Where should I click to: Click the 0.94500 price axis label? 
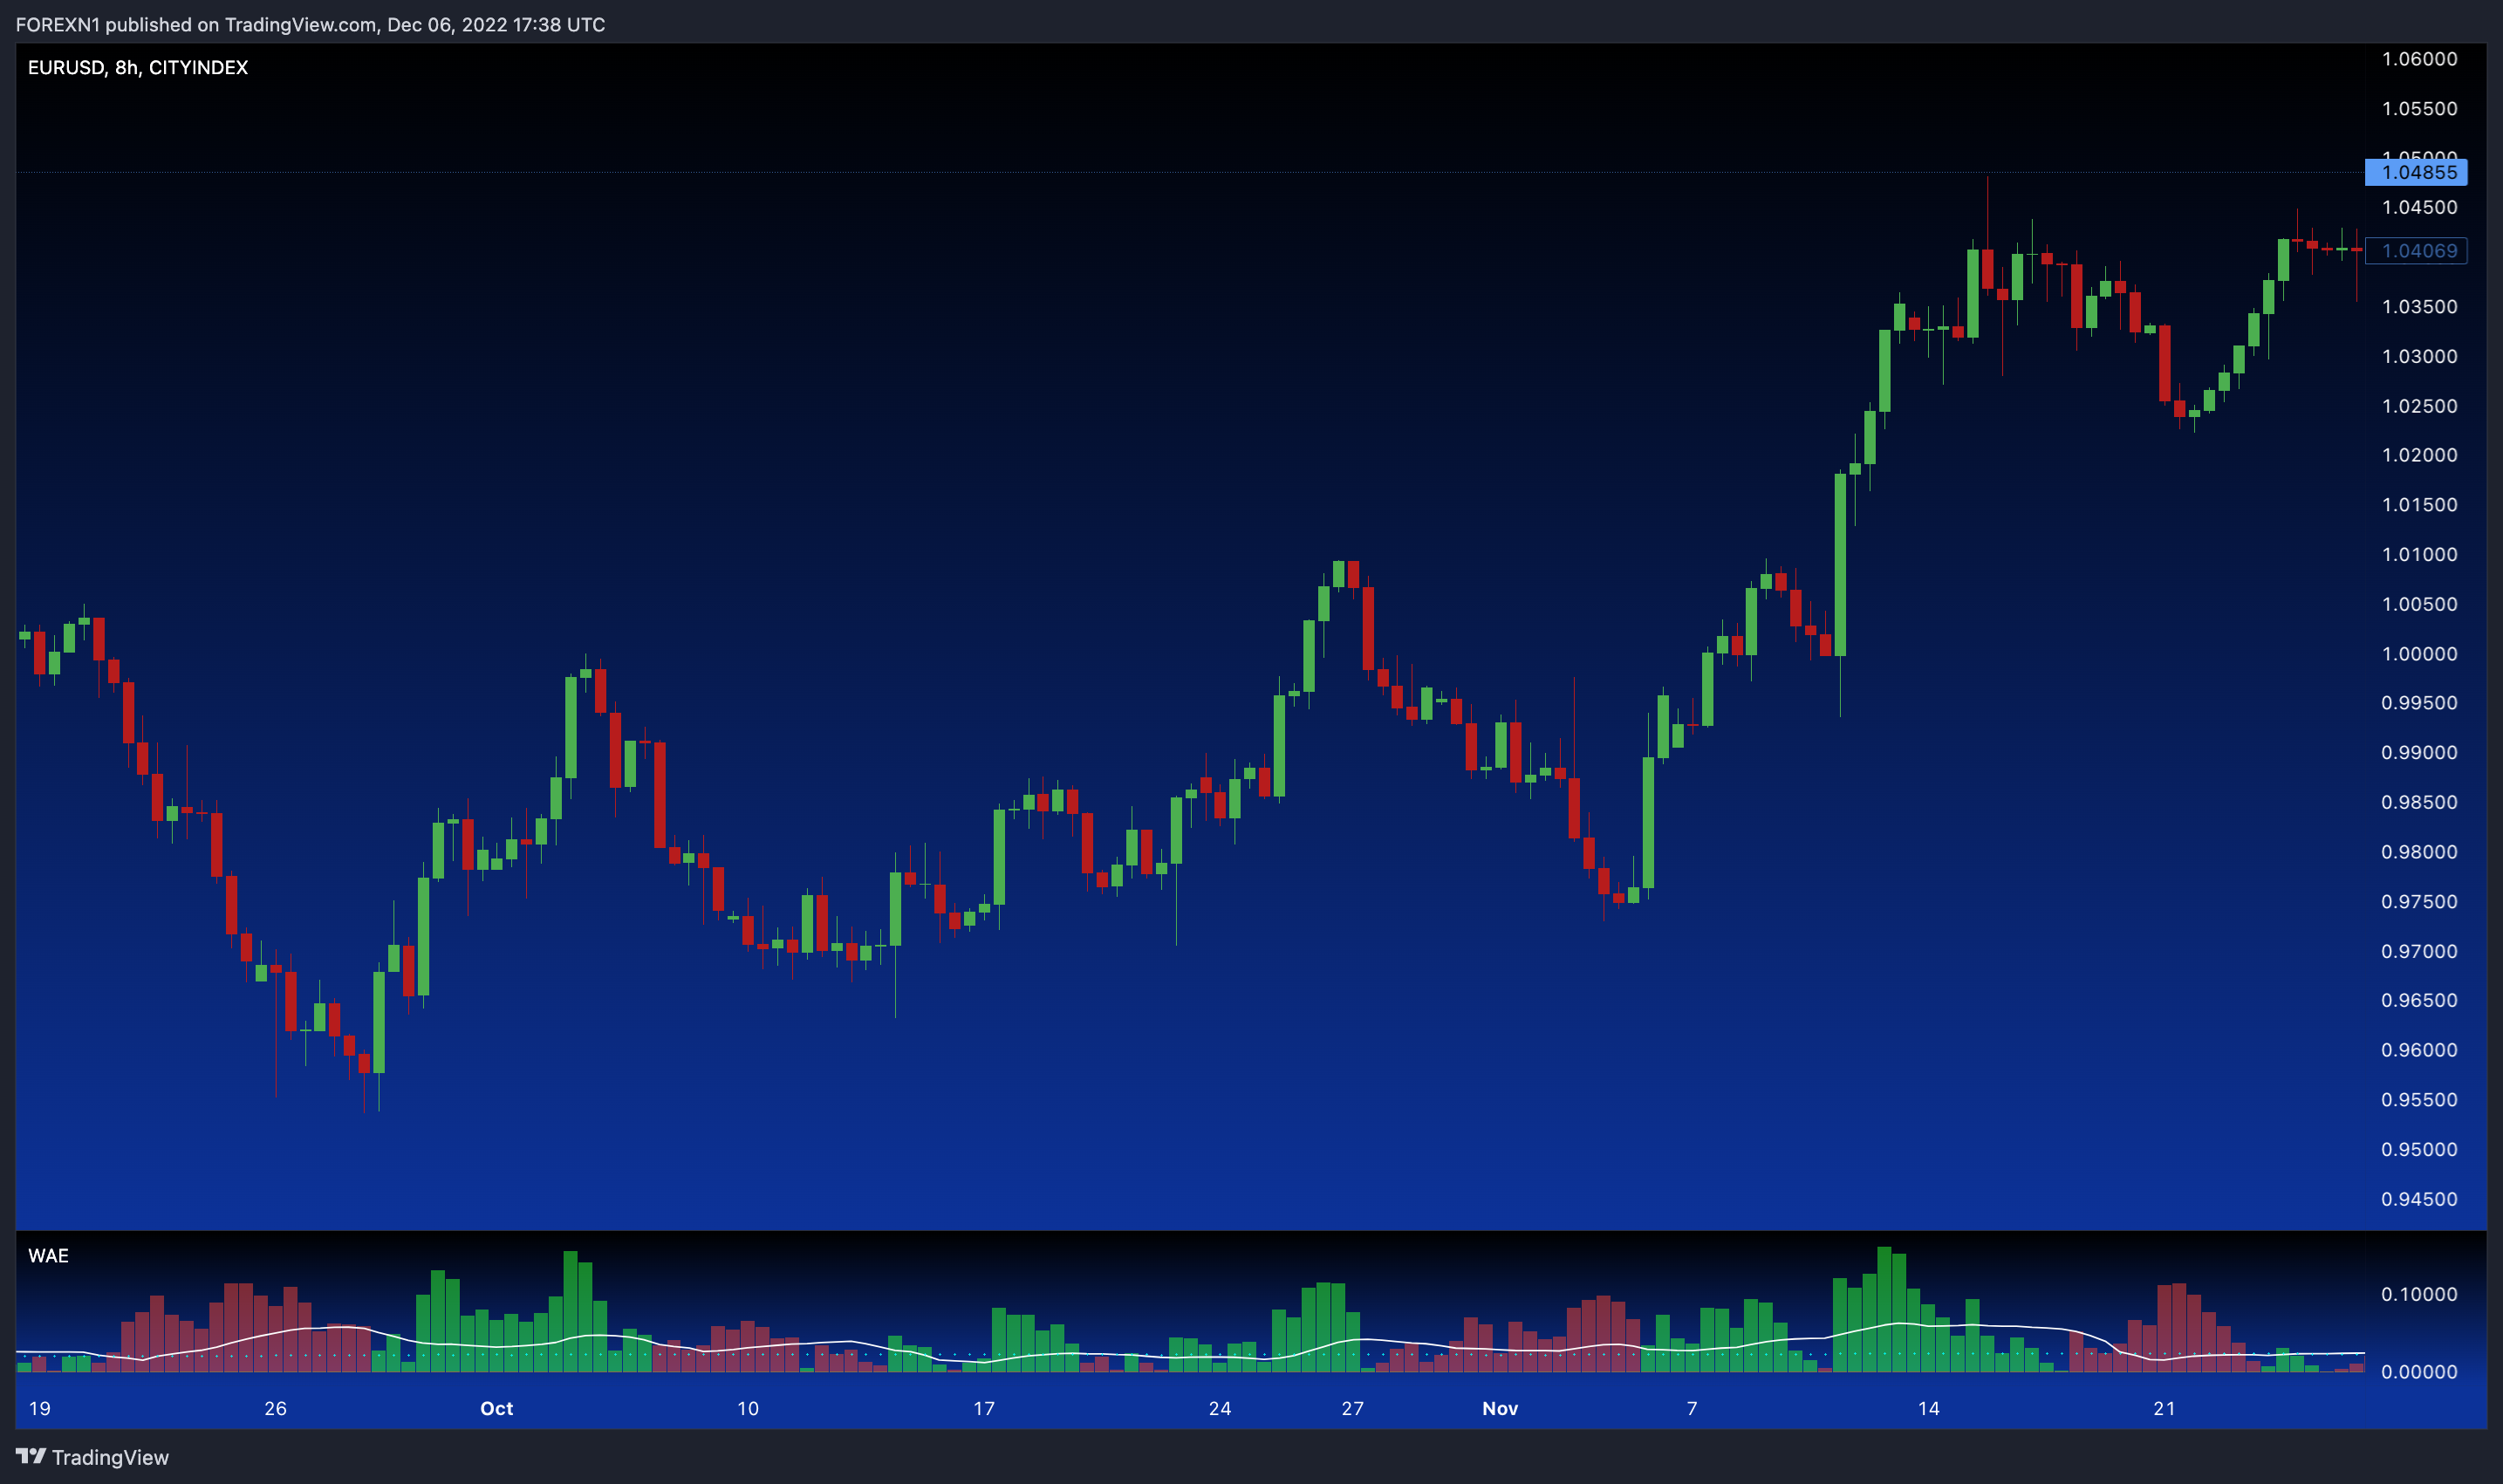2419,1199
